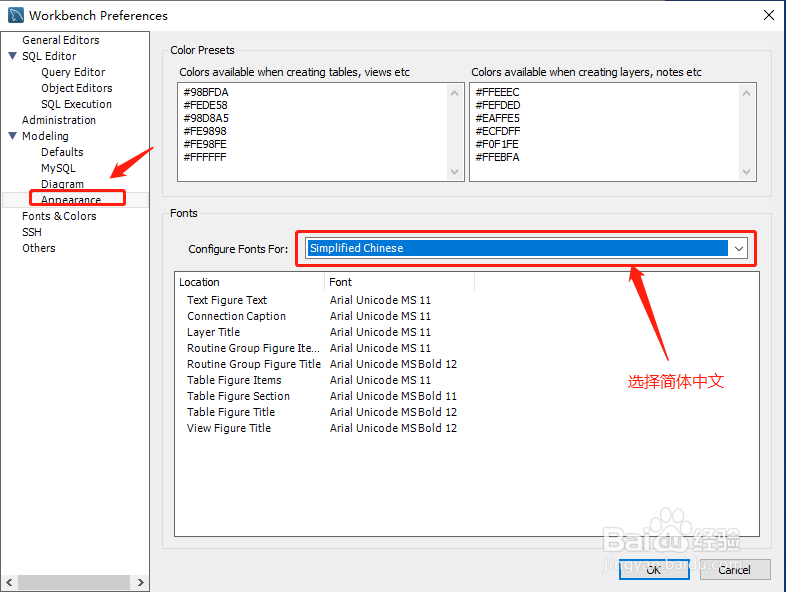Select color #98D8A5 in table colors
This screenshot has width=786, height=592.
tap(206, 118)
